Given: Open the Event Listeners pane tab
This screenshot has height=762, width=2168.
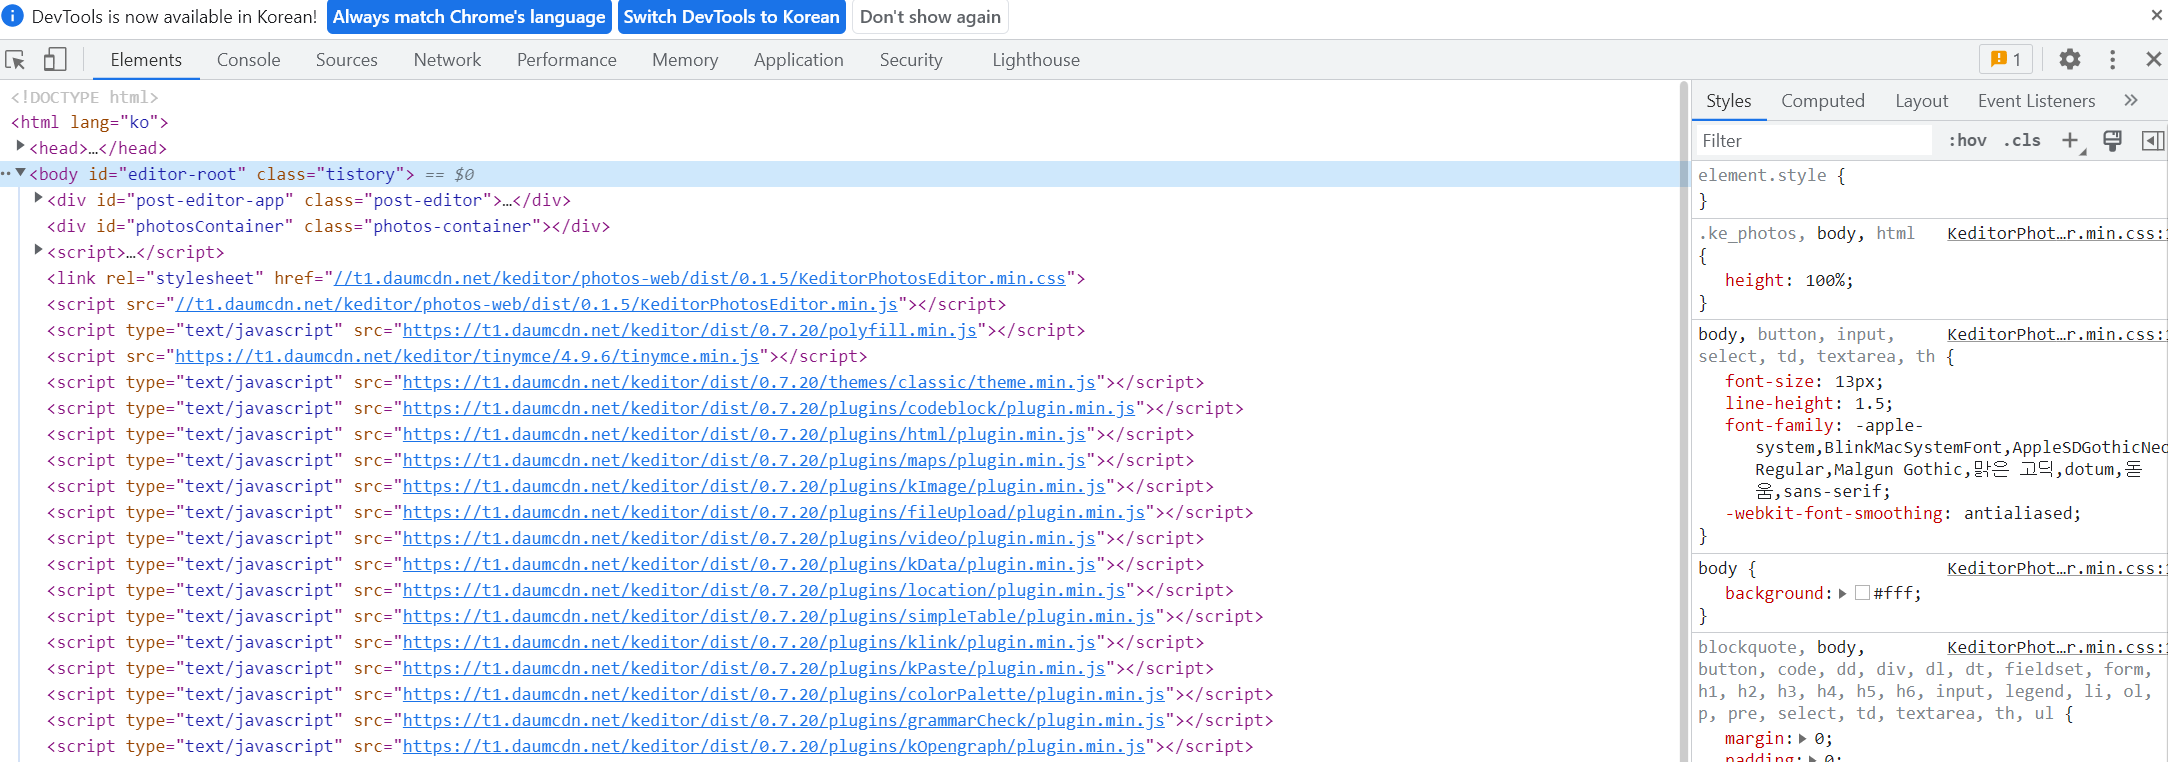Looking at the screenshot, I should point(2036,101).
